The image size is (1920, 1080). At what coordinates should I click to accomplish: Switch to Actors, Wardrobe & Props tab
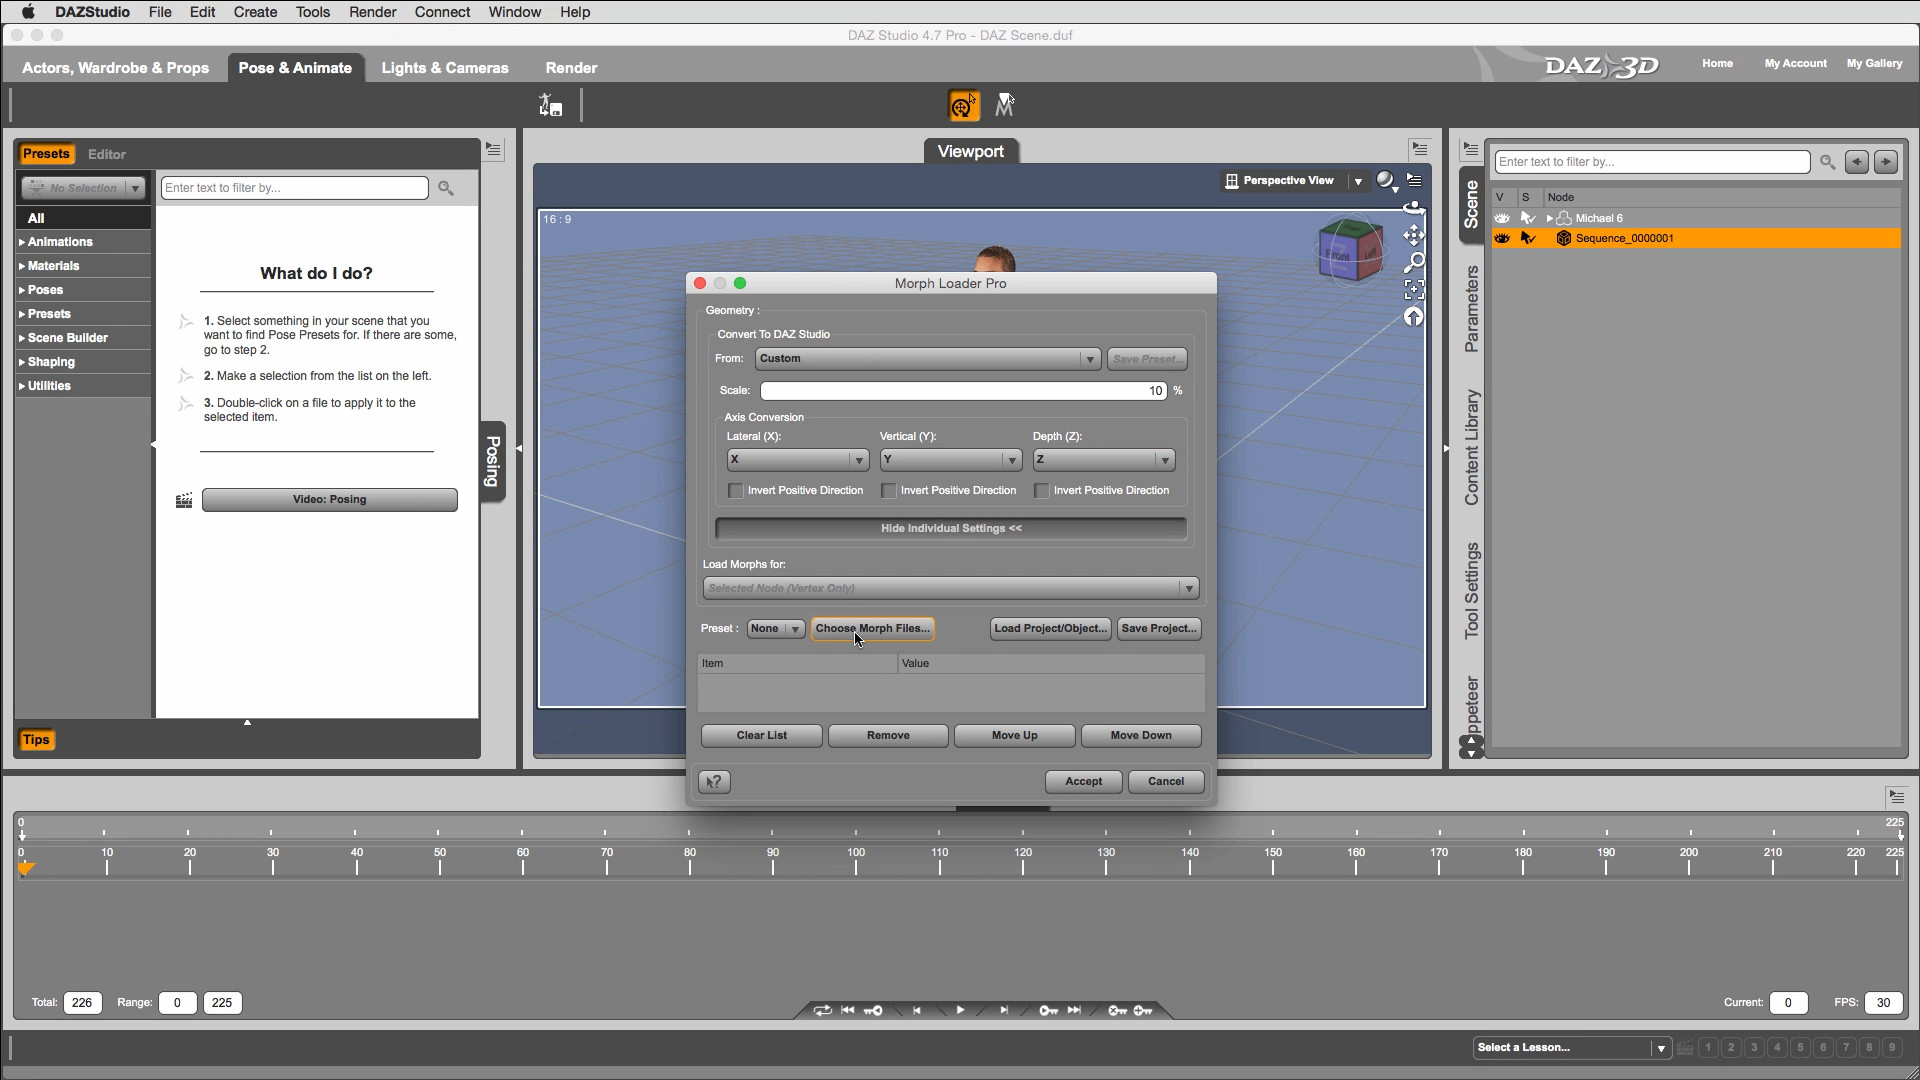tap(115, 68)
